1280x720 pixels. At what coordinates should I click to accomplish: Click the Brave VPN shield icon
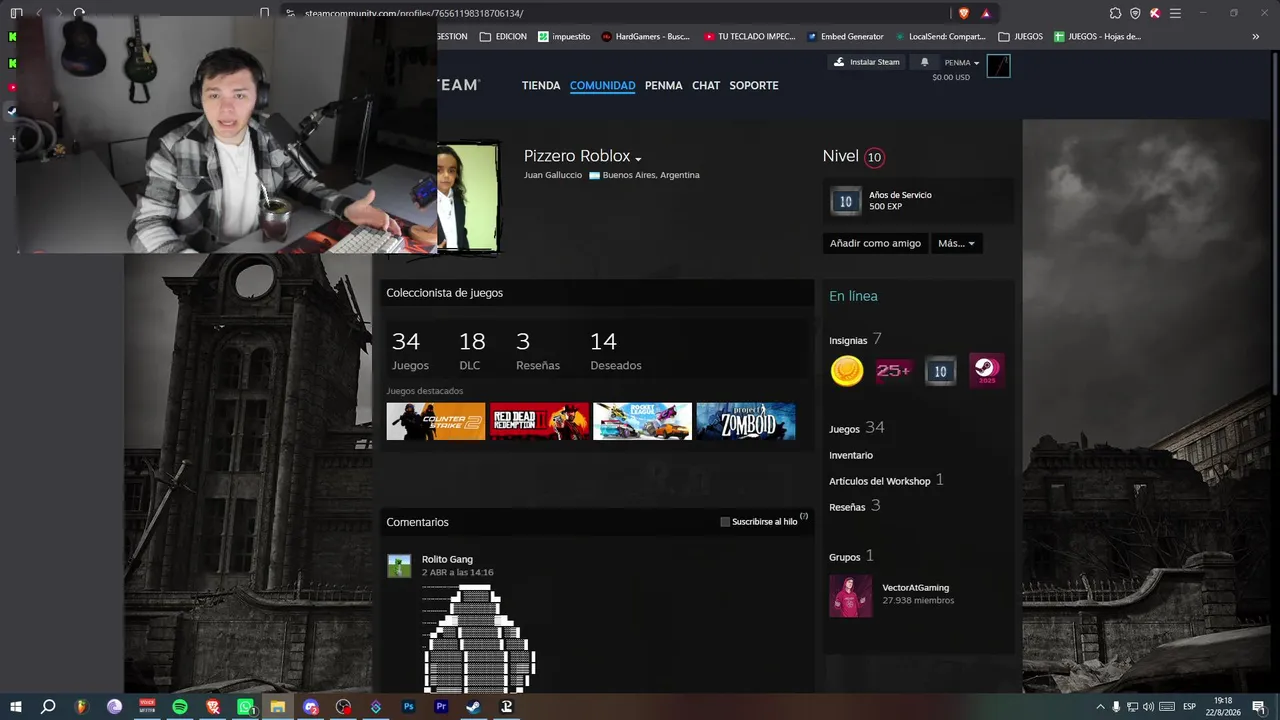click(1135, 13)
